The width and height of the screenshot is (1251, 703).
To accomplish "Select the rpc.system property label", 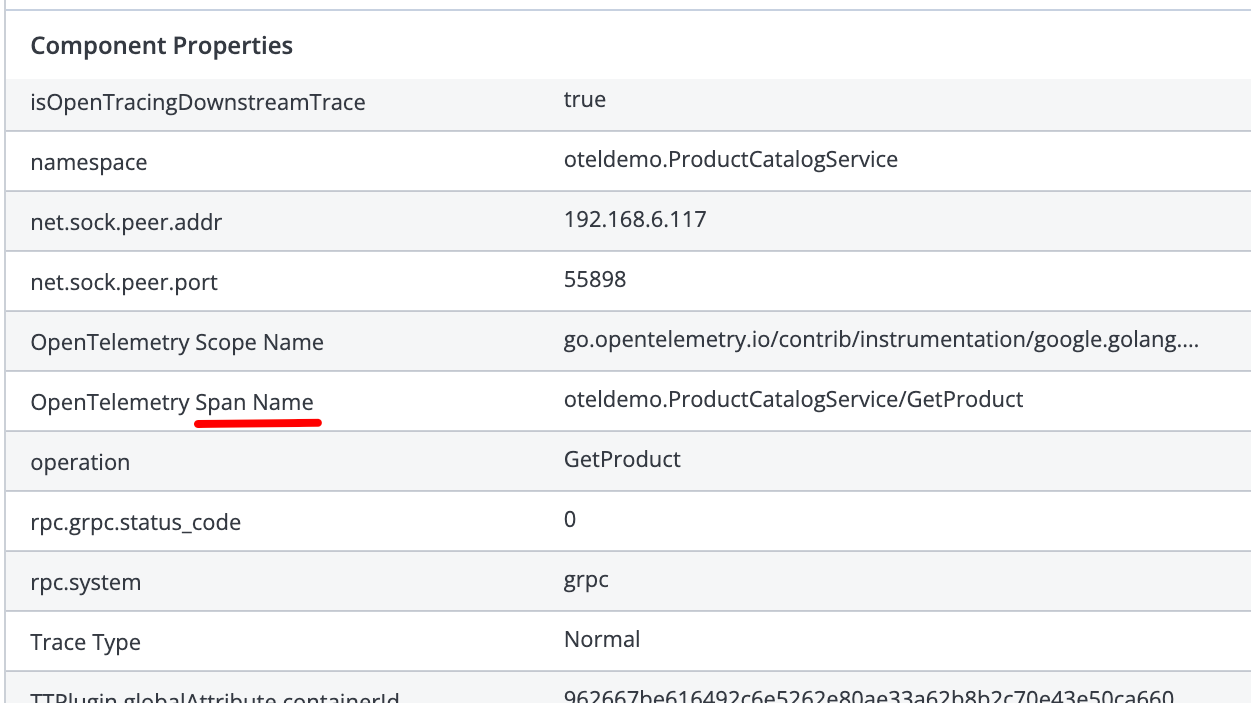I will (x=86, y=582).
